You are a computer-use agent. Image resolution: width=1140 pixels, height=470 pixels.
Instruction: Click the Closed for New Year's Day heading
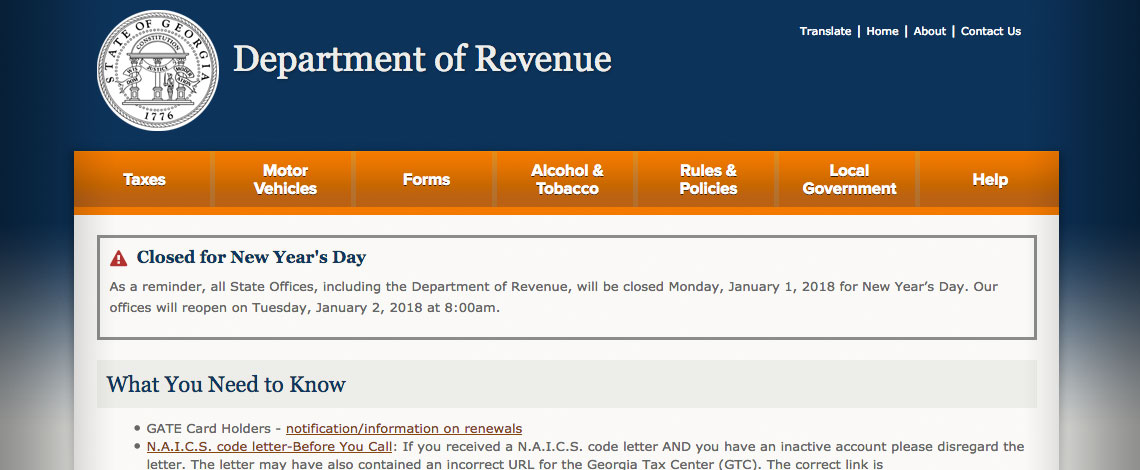(251, 258)
